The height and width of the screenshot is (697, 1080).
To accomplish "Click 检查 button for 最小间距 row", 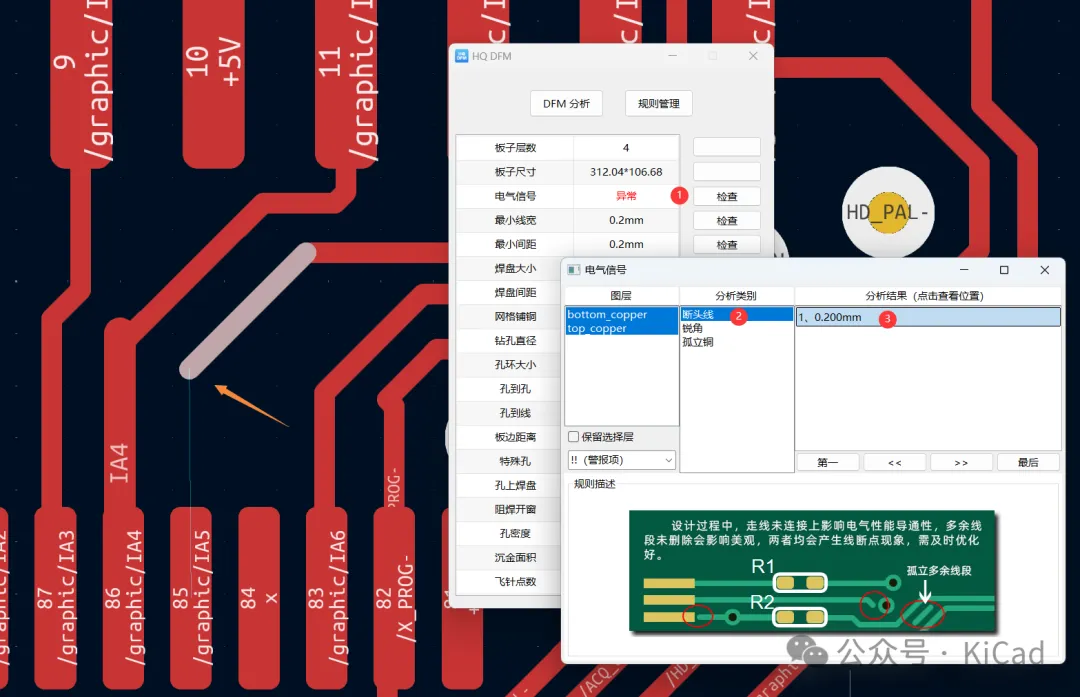I will coord(727,245).
